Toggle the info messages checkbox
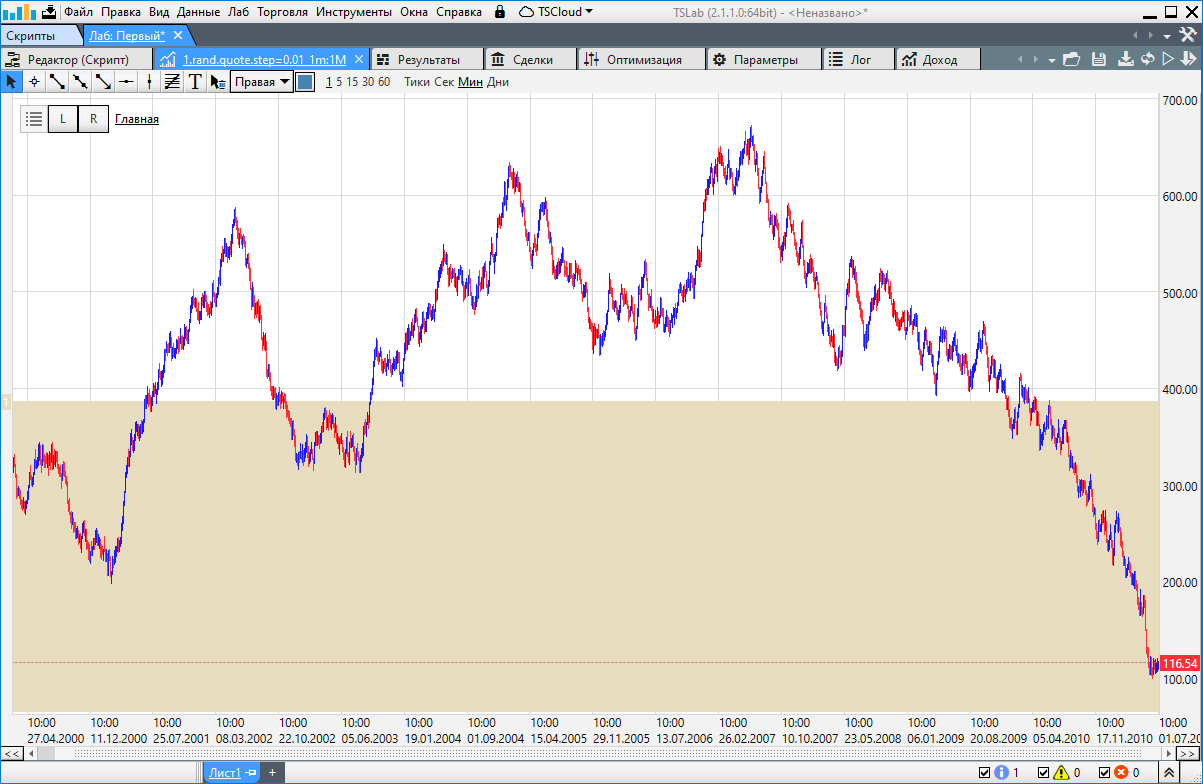The height and width of the screenshot is (784, 1203). pos(985,773)
